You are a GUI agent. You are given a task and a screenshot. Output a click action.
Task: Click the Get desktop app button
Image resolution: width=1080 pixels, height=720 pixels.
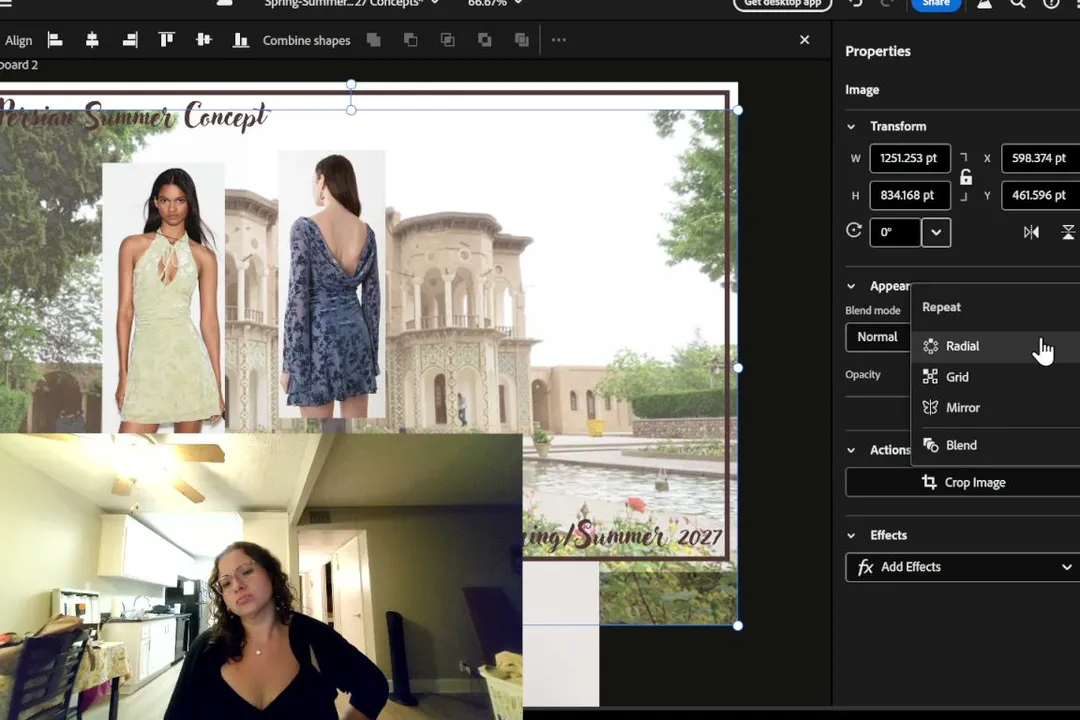[x=782, y=3]
